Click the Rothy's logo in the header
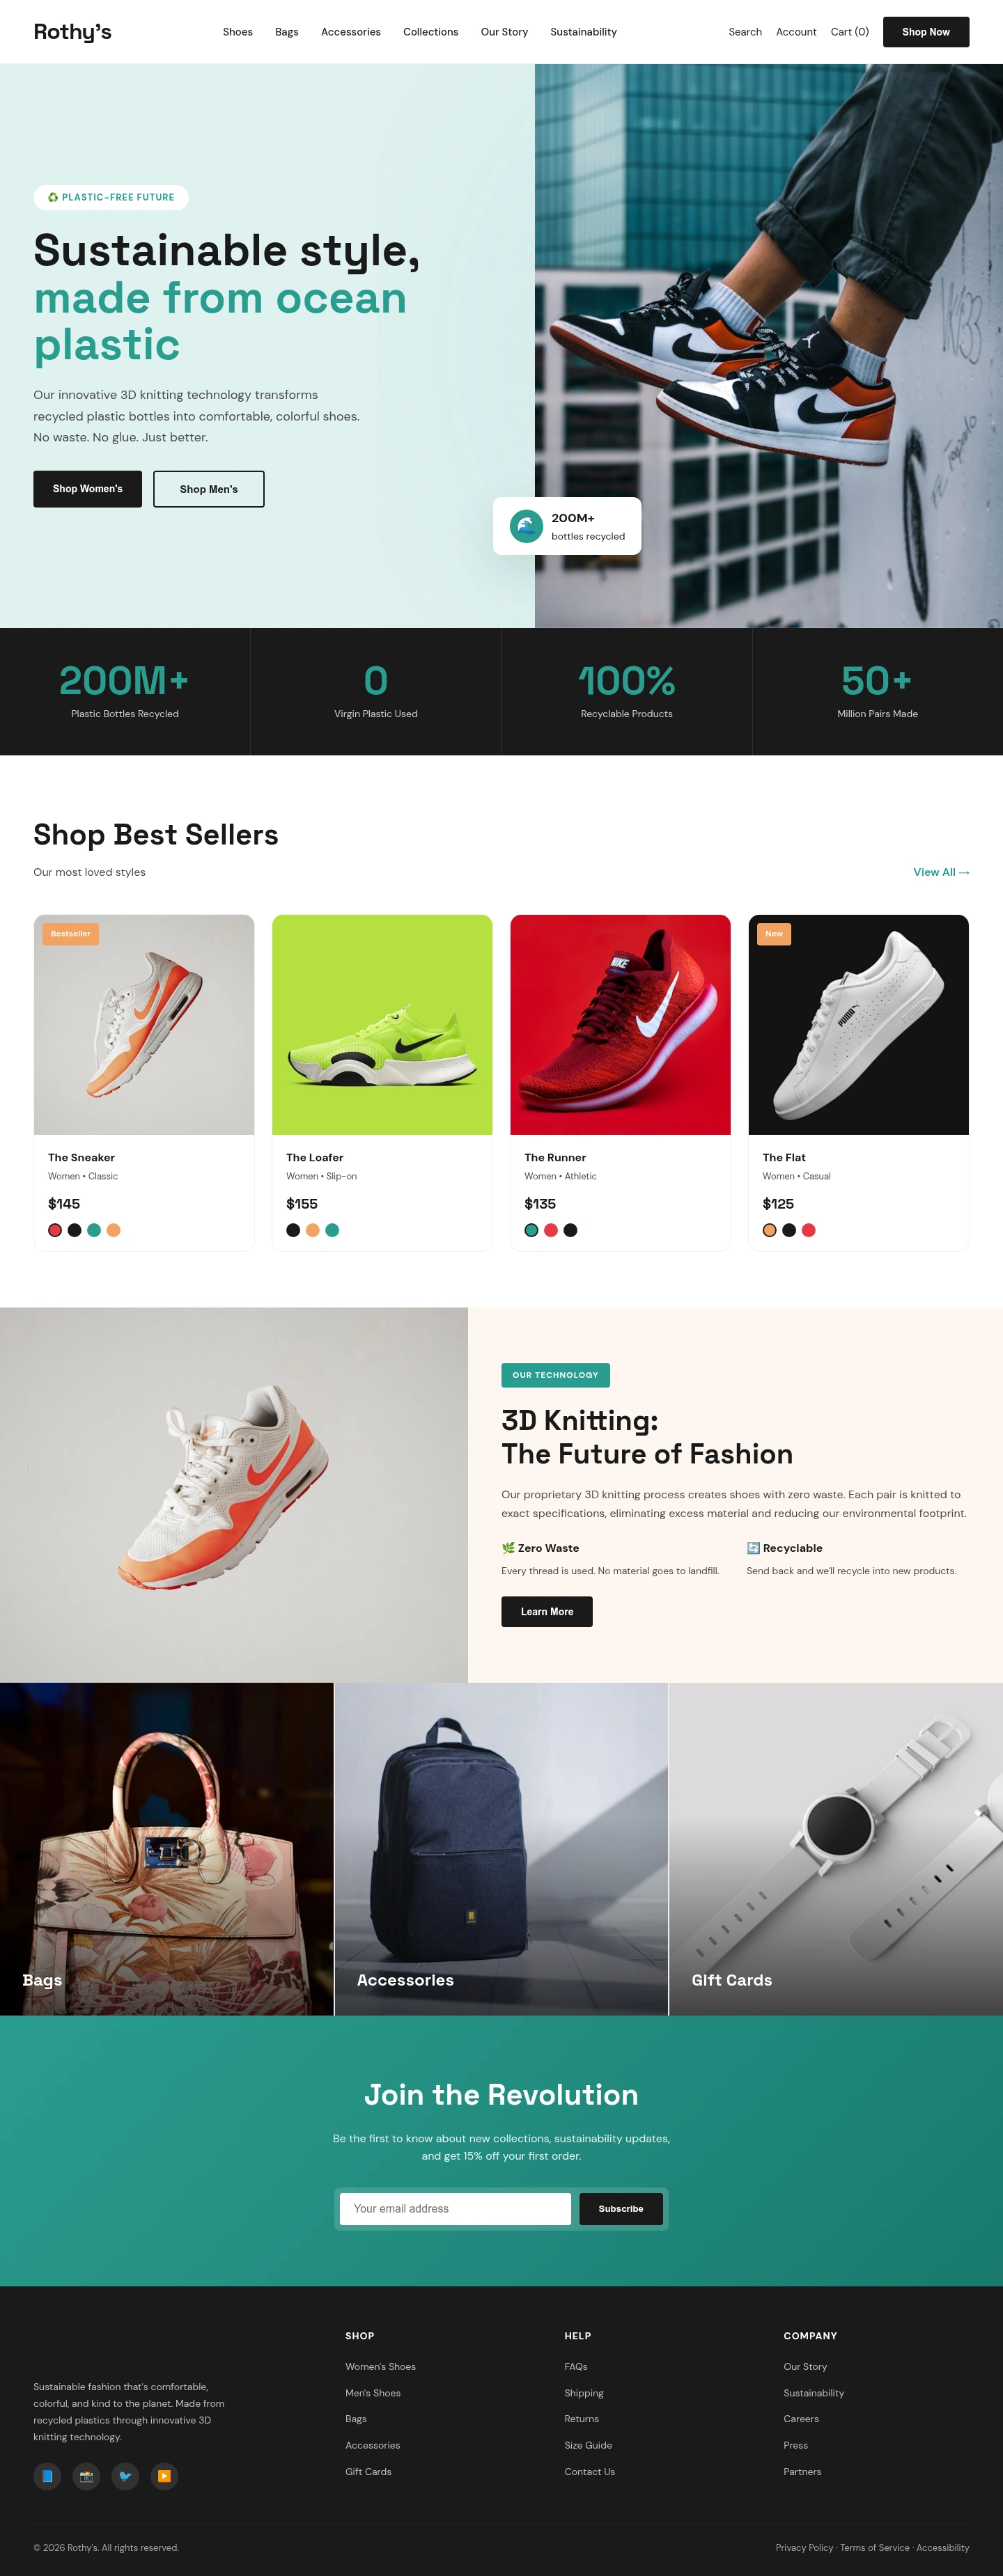Image resolution: width=1003 pixels, height=2576 pixels. (x=72, y=32)
